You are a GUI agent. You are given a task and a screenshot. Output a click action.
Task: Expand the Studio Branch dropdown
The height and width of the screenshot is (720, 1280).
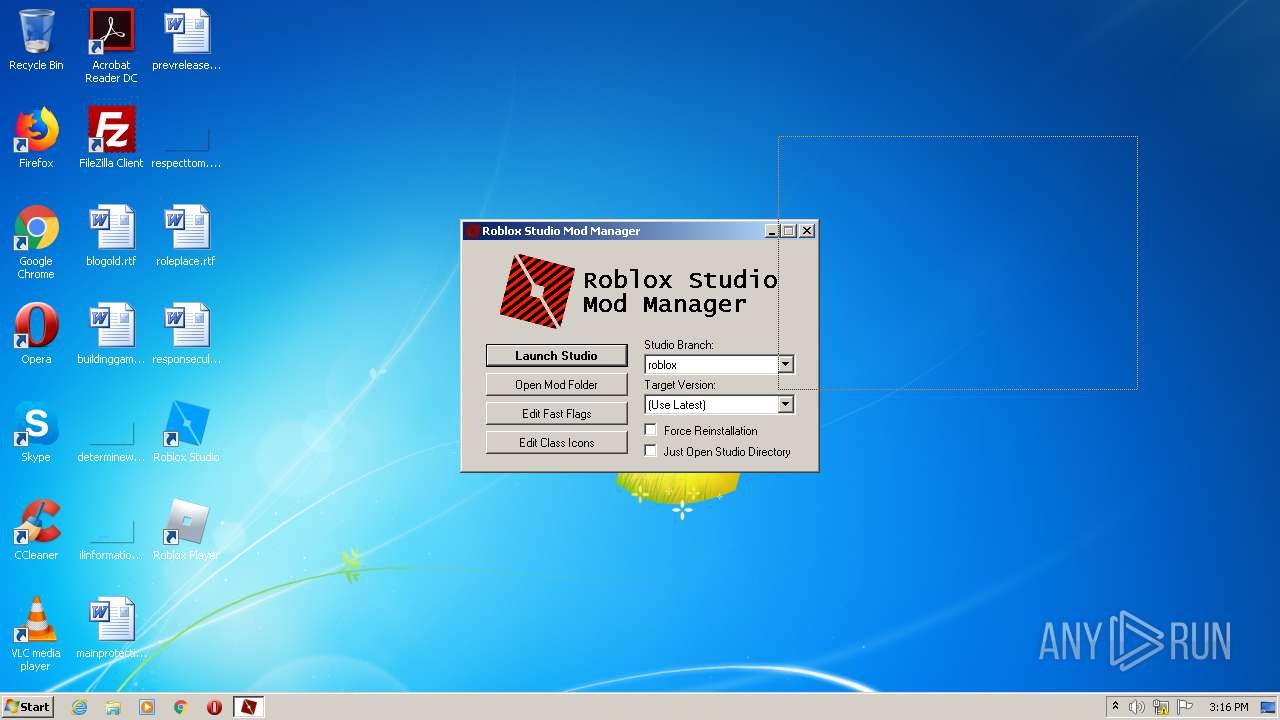click(786, 365)
